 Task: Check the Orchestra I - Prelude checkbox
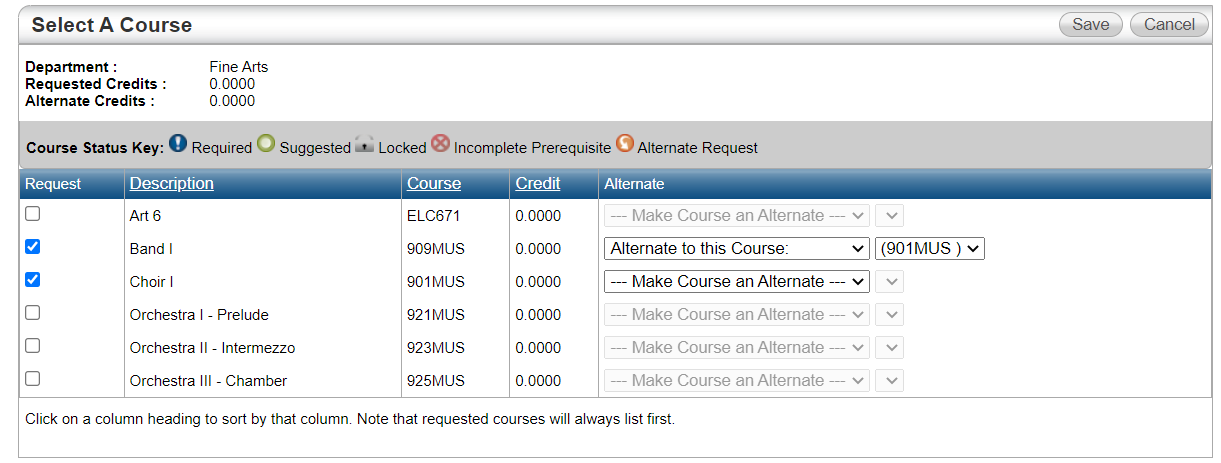click(x=33, y=313)
